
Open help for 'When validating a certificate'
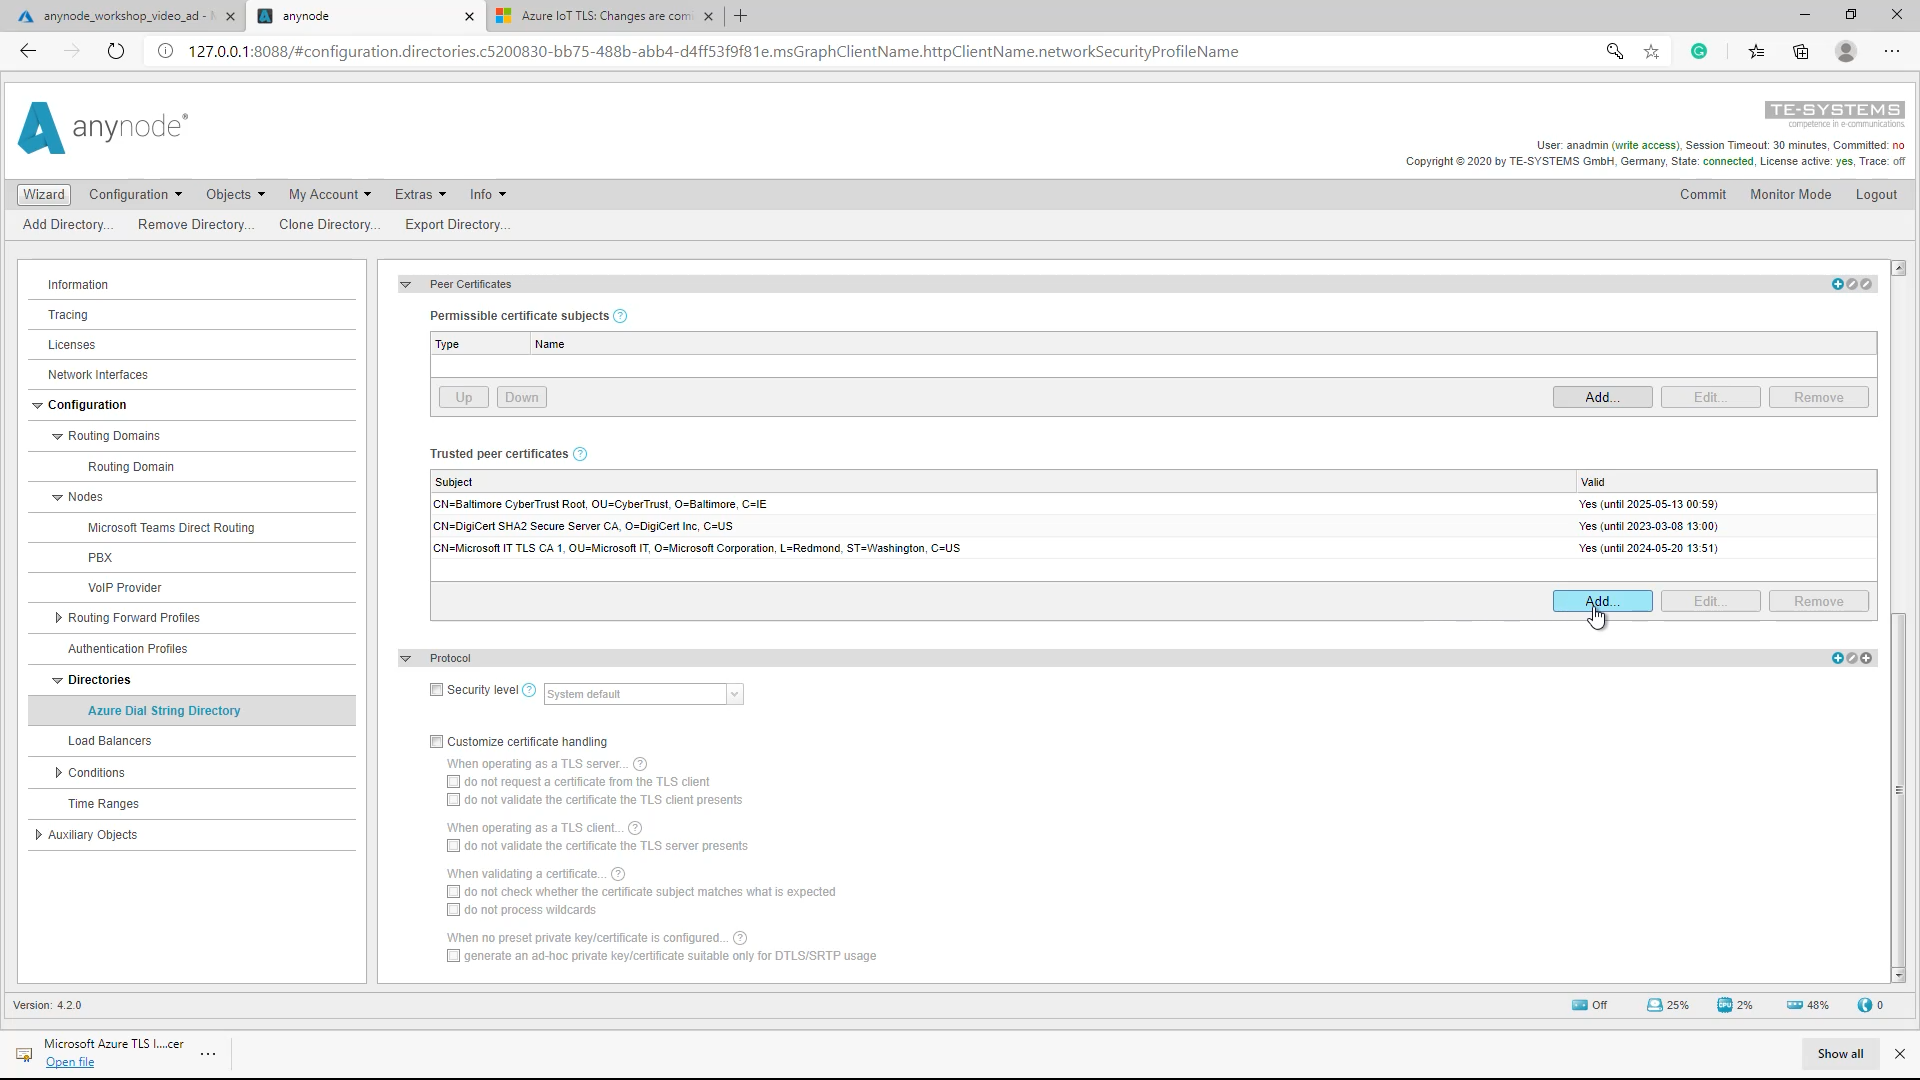coord(618,875)
